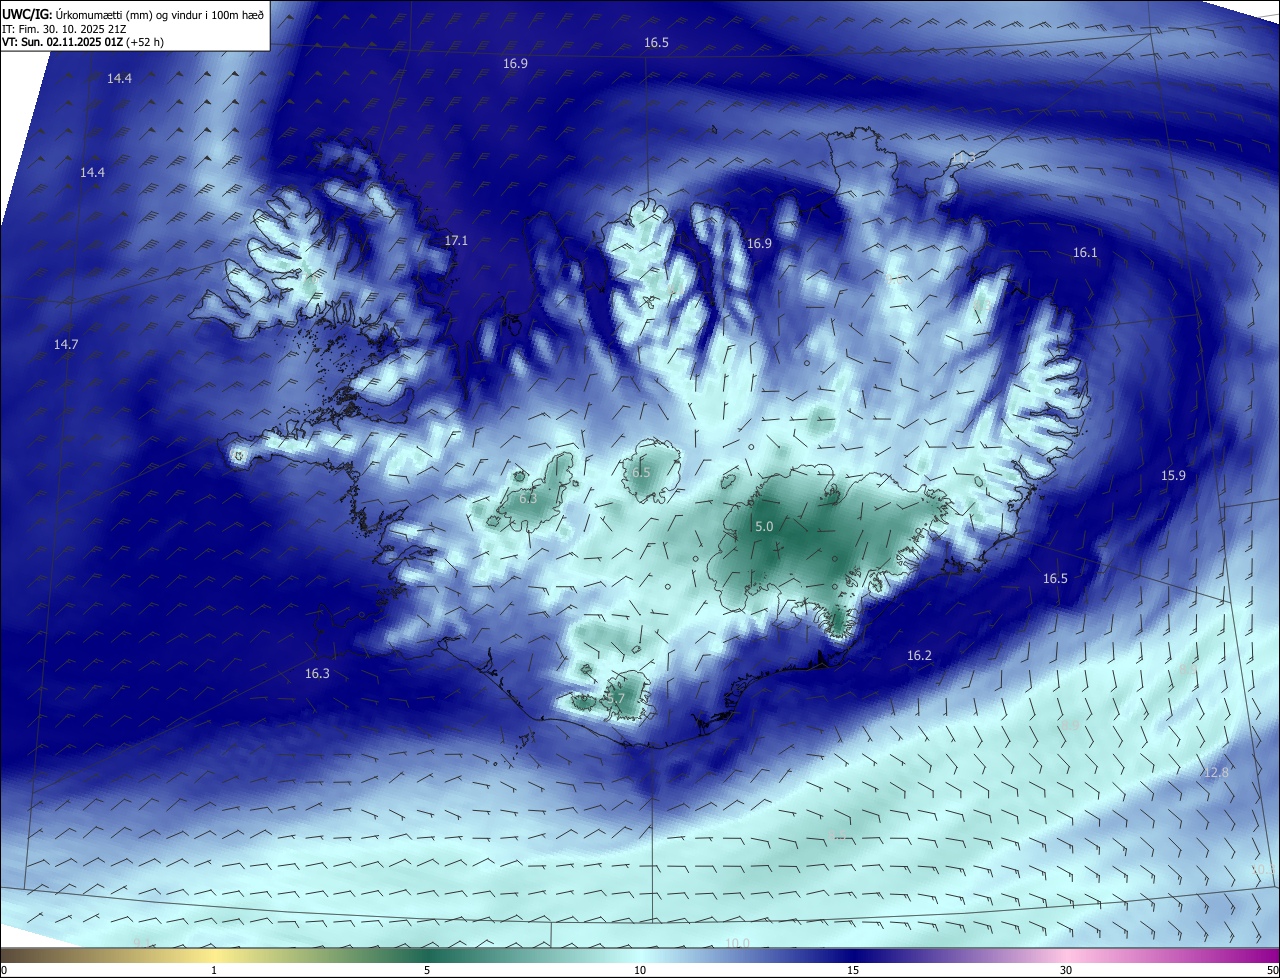Click the 16.2 value label off the southeast coast
1280x978 pixels.
(x=919, y=656)
